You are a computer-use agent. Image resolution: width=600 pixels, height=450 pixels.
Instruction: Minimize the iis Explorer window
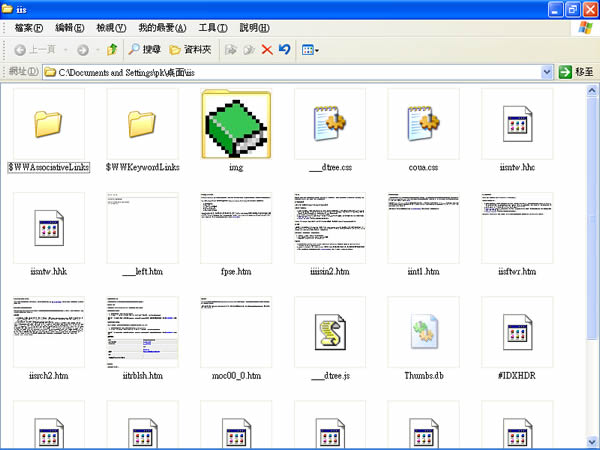(x=555, y=9)
